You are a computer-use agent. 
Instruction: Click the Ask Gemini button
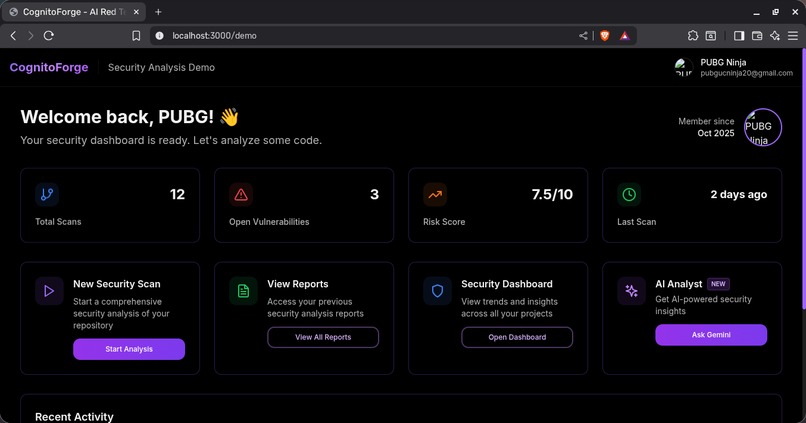tap(711, 335)
